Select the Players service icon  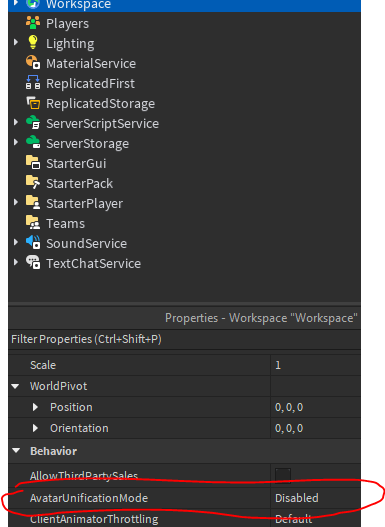(x=33, y=23)
